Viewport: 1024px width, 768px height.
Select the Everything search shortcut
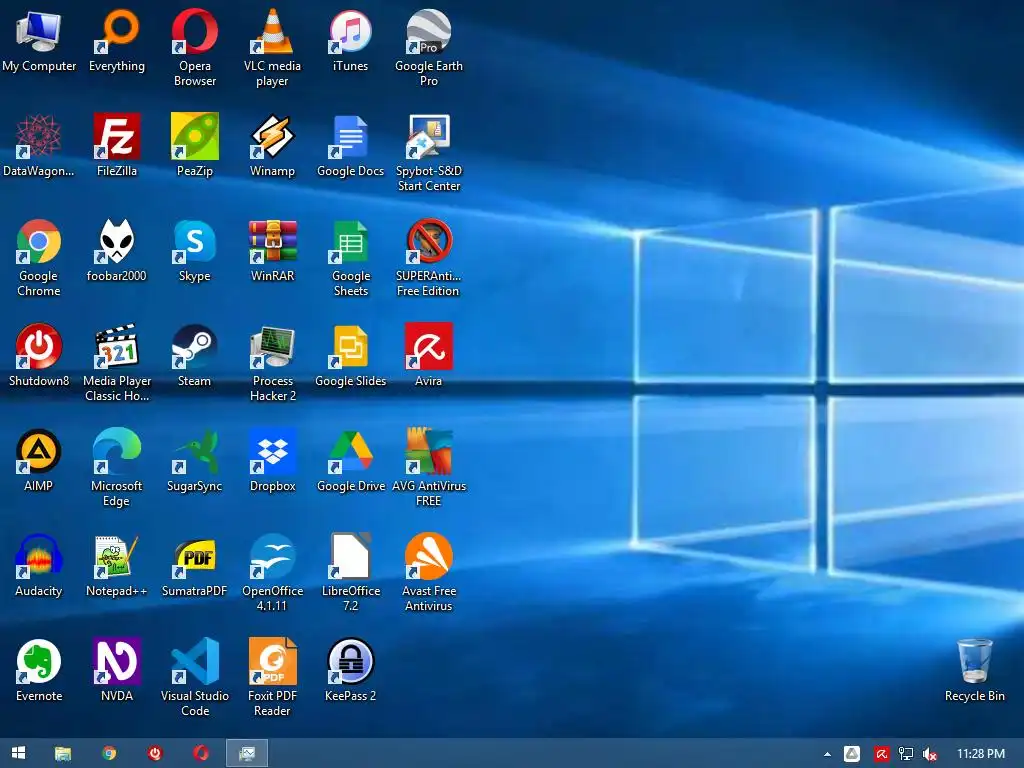point(116,40)
